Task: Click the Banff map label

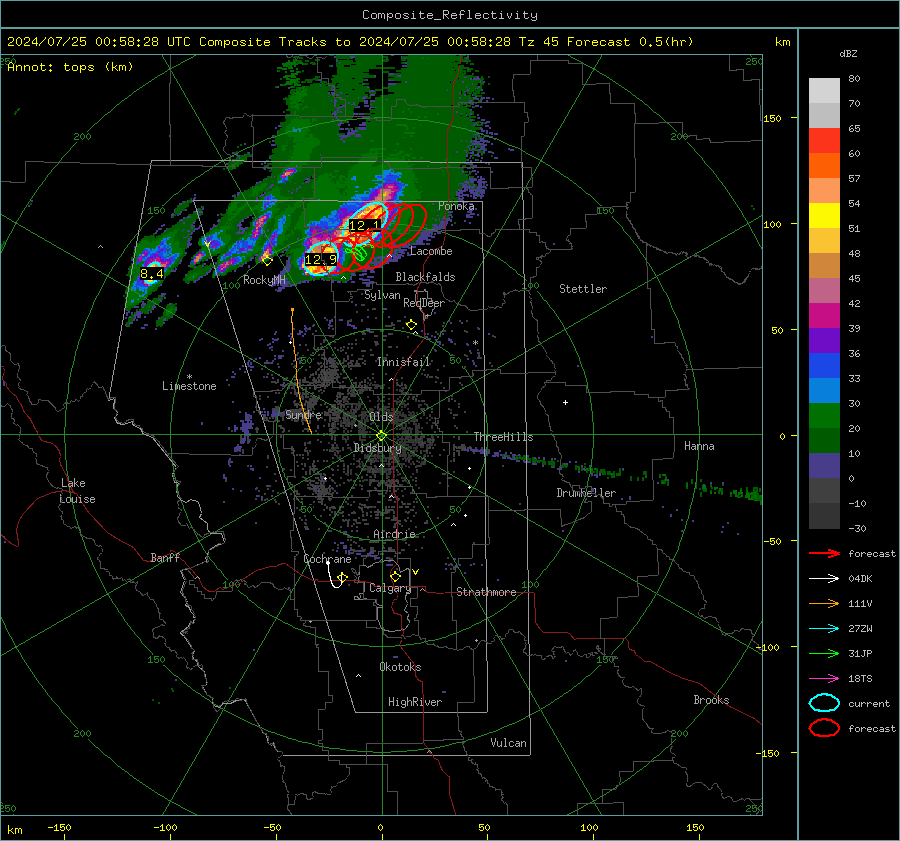Action: 165,558
